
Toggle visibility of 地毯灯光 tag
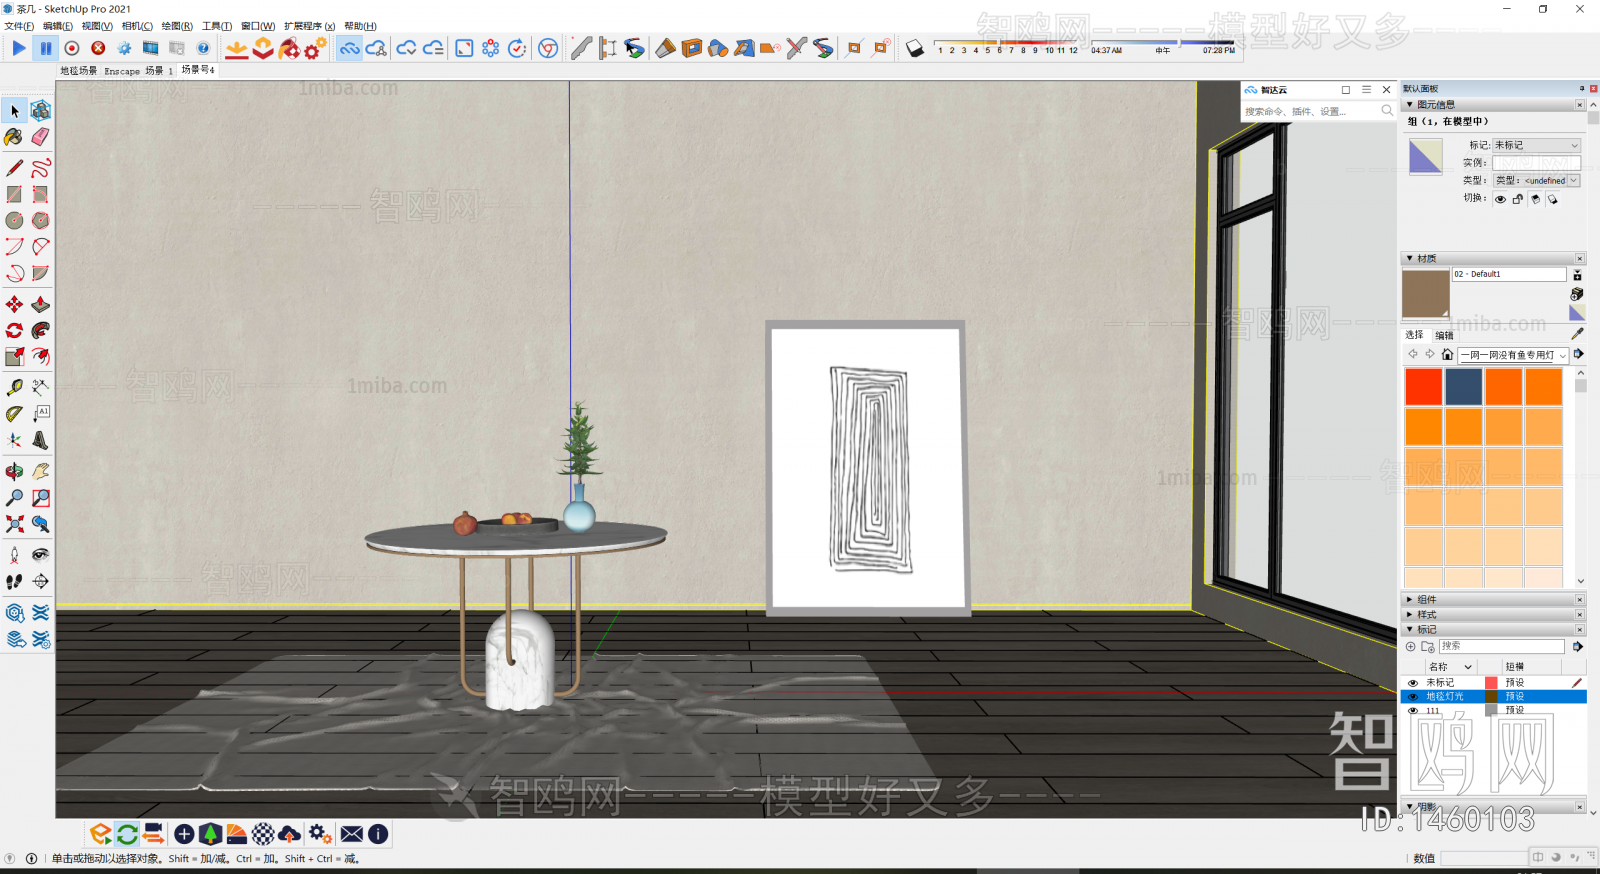[x=1413, y=697]
